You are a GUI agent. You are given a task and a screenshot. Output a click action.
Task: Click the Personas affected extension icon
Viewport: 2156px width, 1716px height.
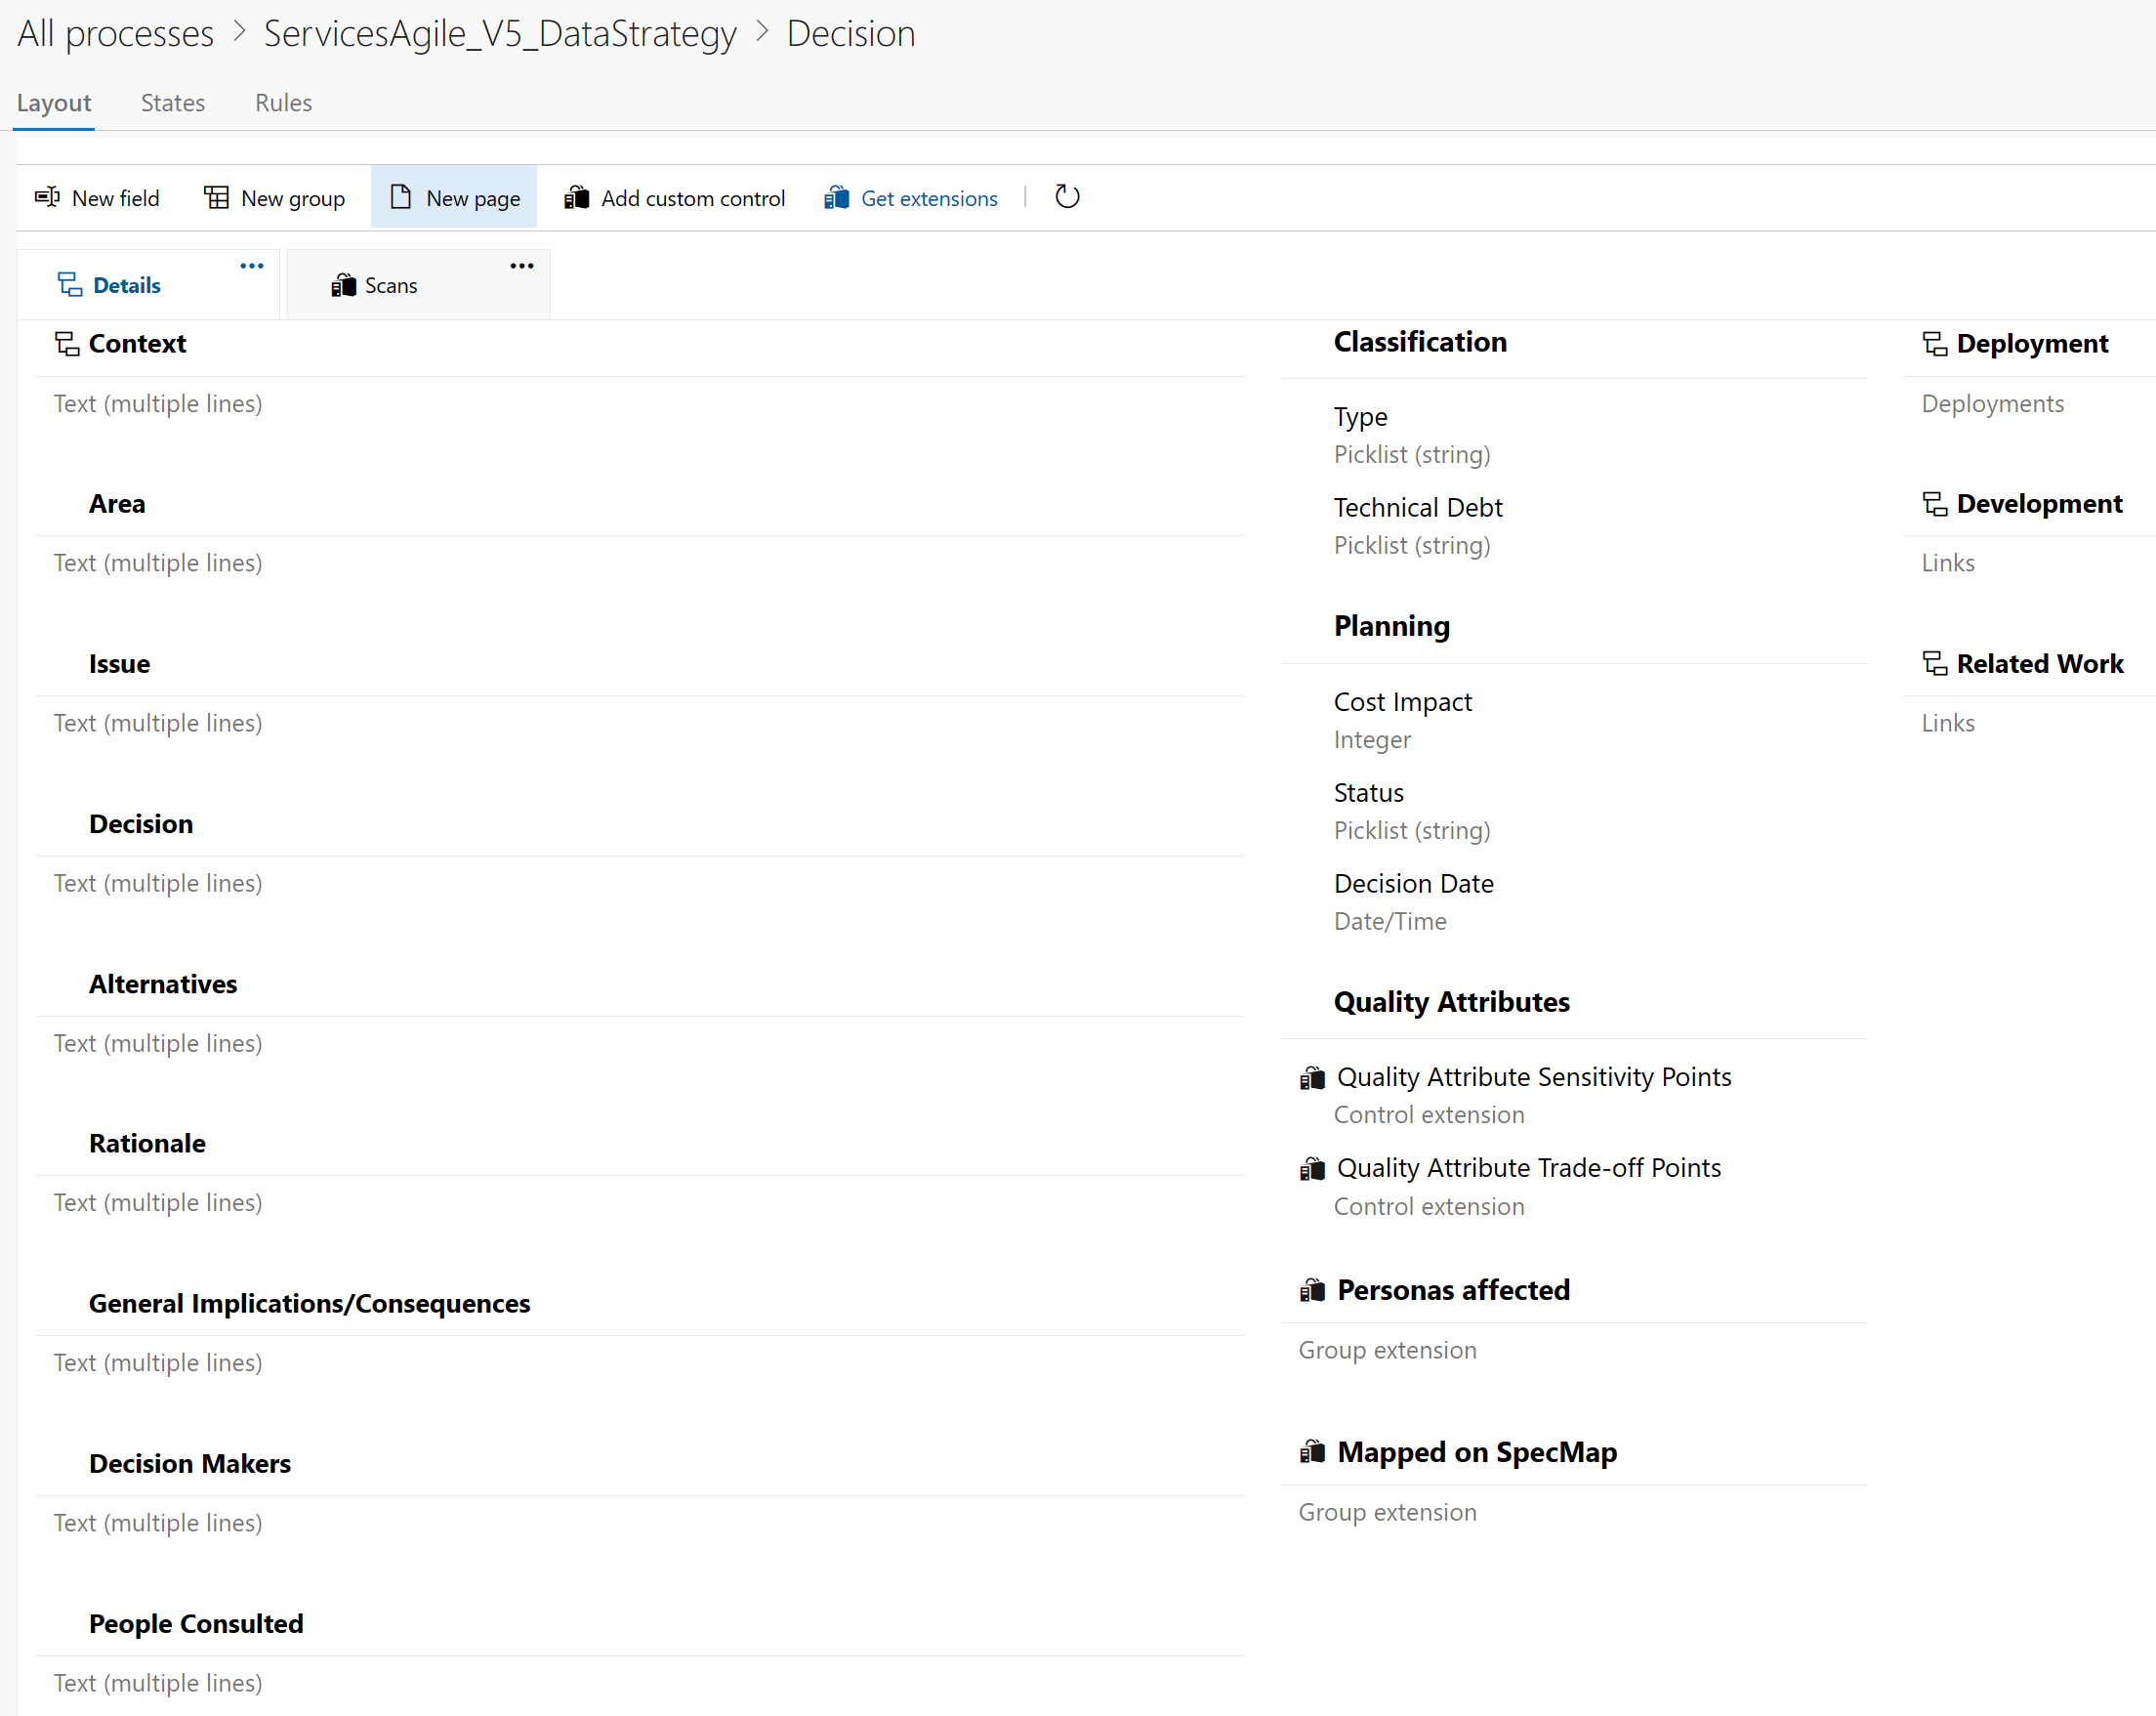click(x=1312, y=1290)
